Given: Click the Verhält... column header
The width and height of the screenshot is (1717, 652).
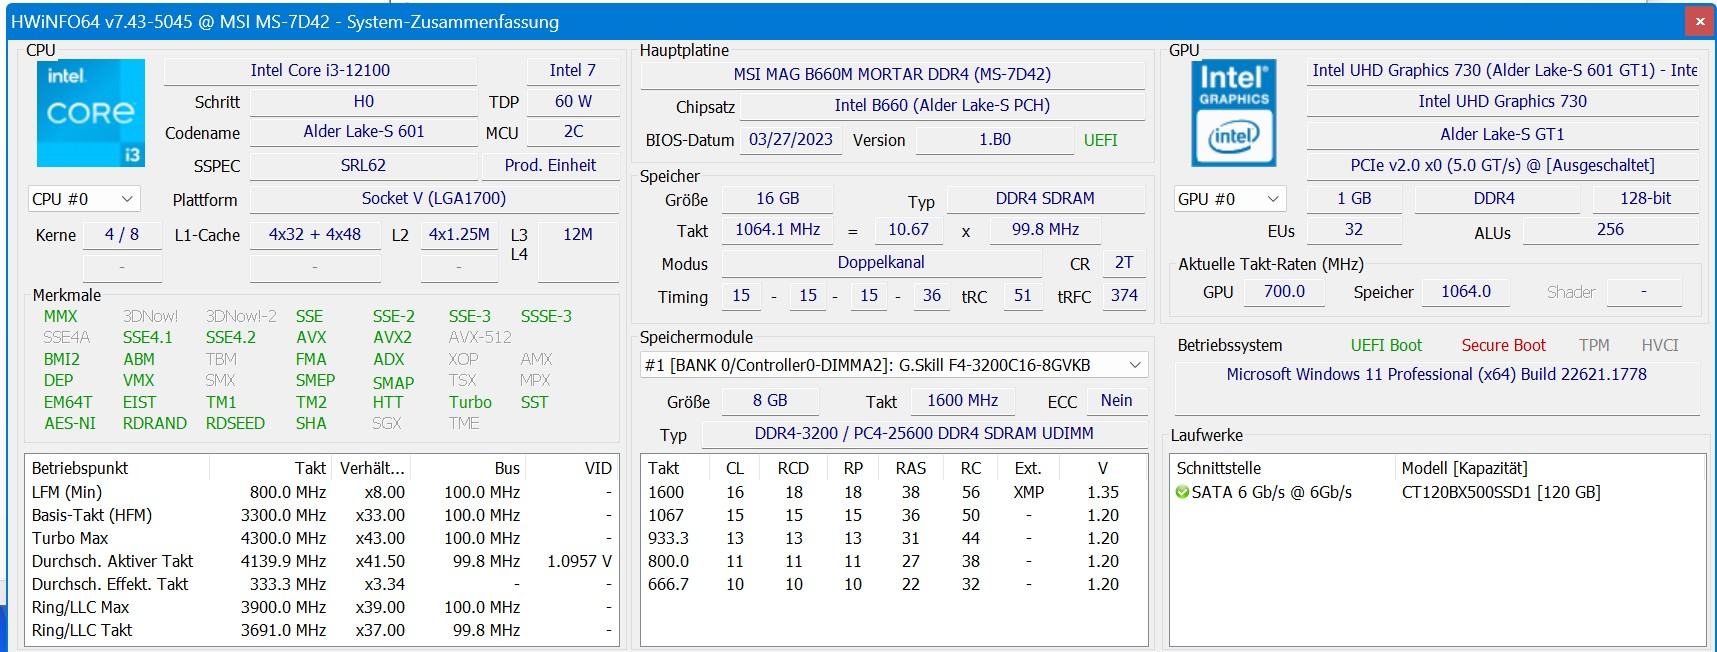Looking at the screenshot, I should coord(372,468).
